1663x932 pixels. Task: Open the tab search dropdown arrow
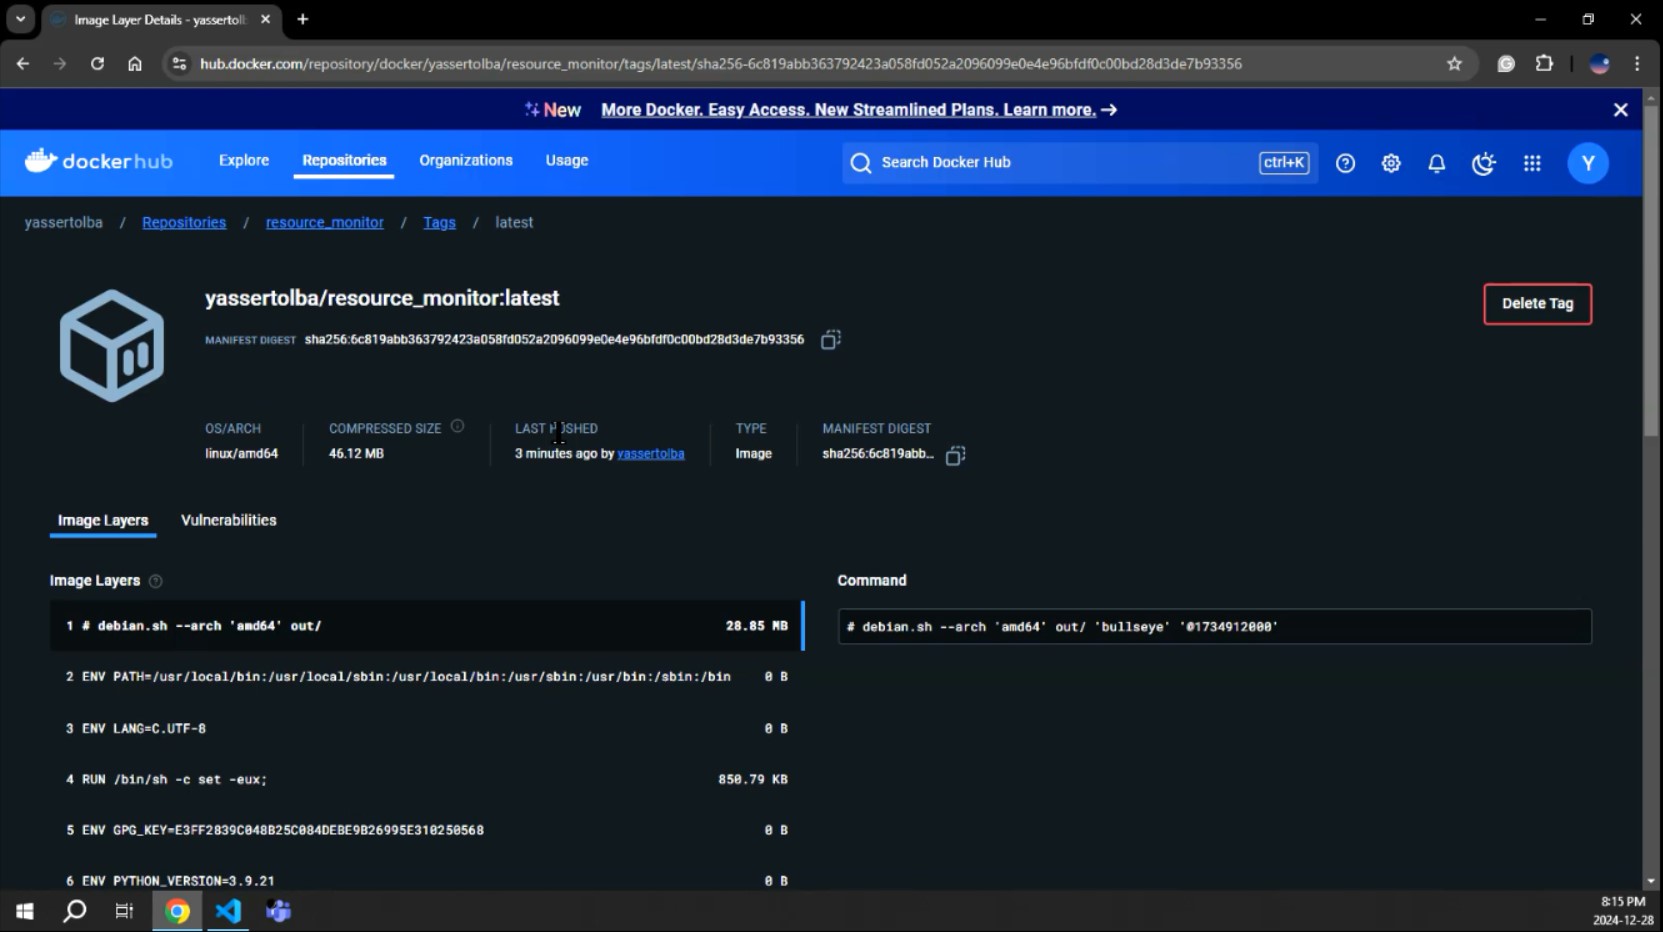(x=20, y=19)
